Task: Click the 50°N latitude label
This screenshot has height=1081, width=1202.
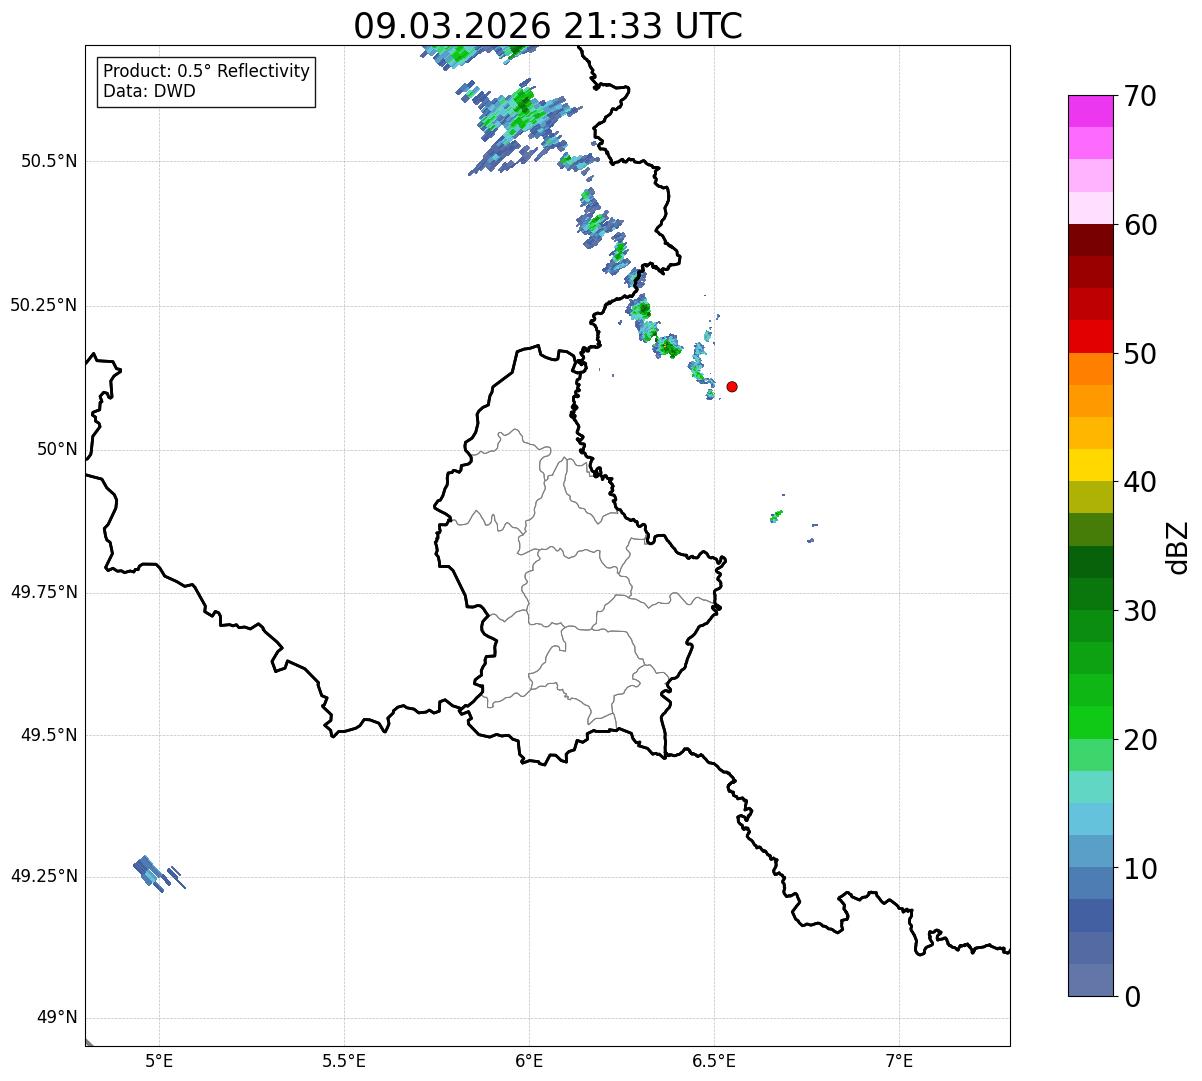Action: click(57, 449)
